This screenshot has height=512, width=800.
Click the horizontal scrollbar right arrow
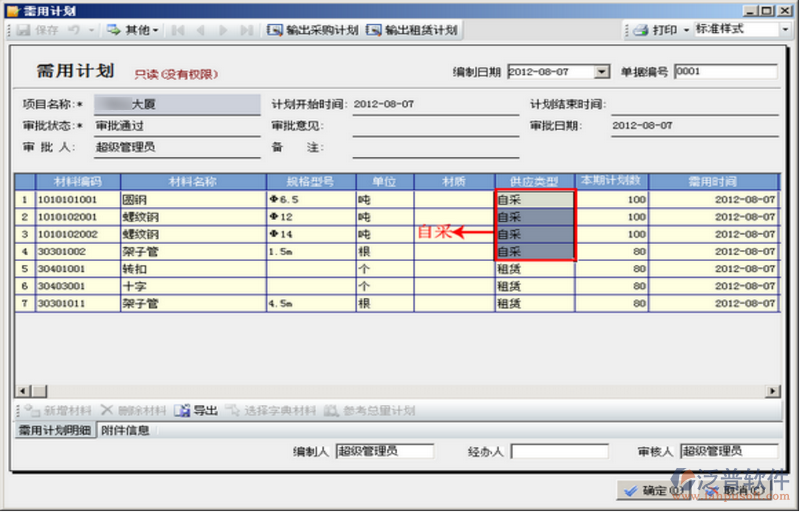coord(773,389)
